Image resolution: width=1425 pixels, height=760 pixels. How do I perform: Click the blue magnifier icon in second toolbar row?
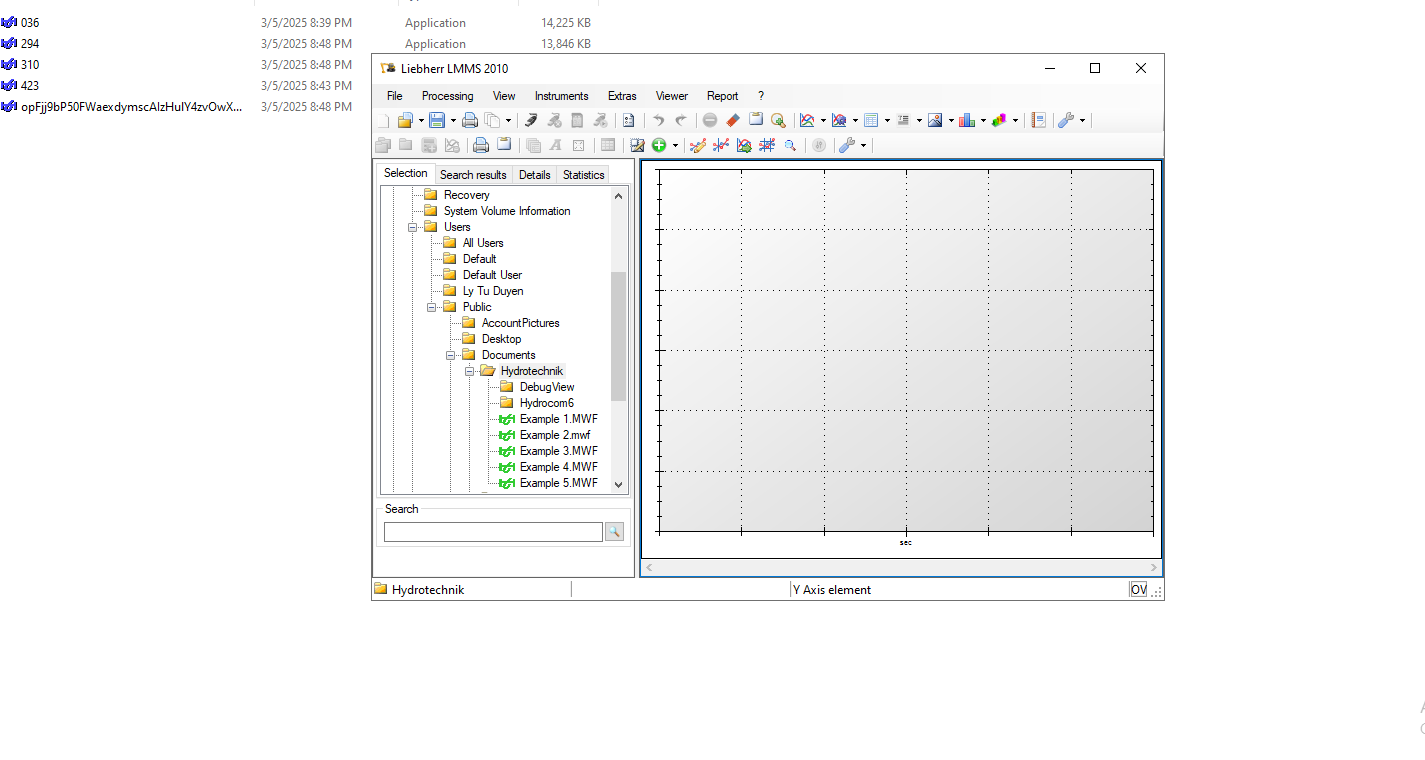pyautogui.click(x=790, y=145)
